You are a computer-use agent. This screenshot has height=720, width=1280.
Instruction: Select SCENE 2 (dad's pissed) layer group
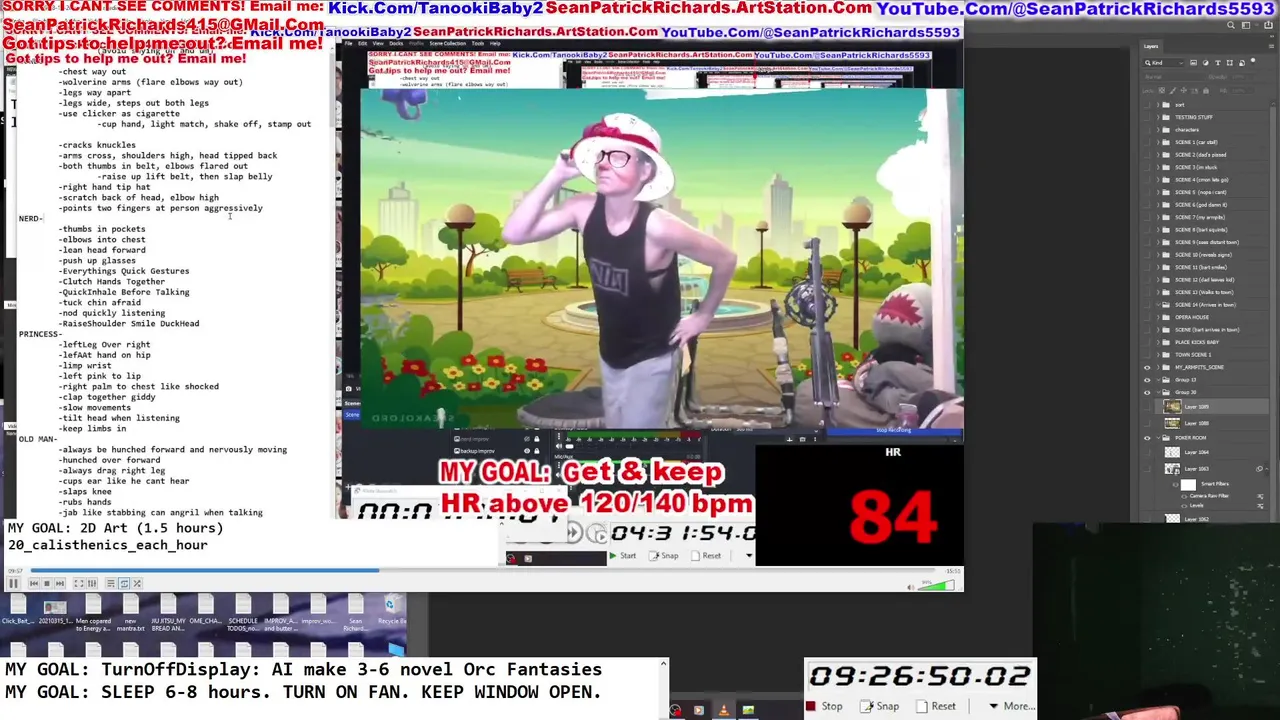pyautogui.click(x=1200, y=155)
